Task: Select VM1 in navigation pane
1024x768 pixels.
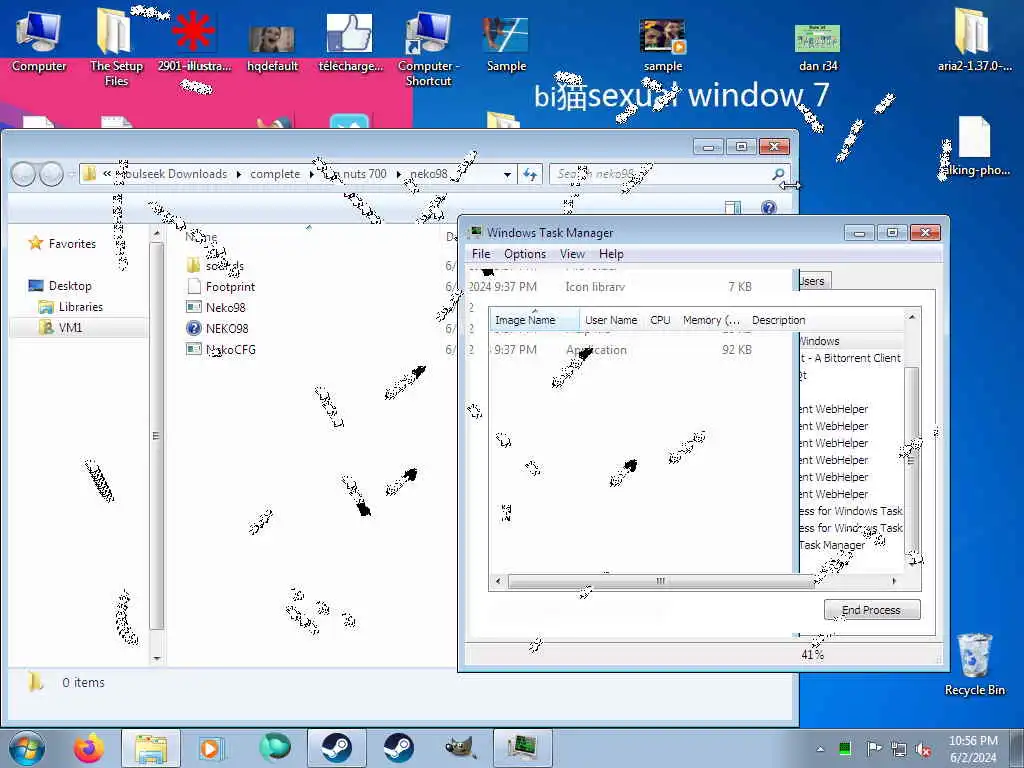Action: [x=70, y=328]
